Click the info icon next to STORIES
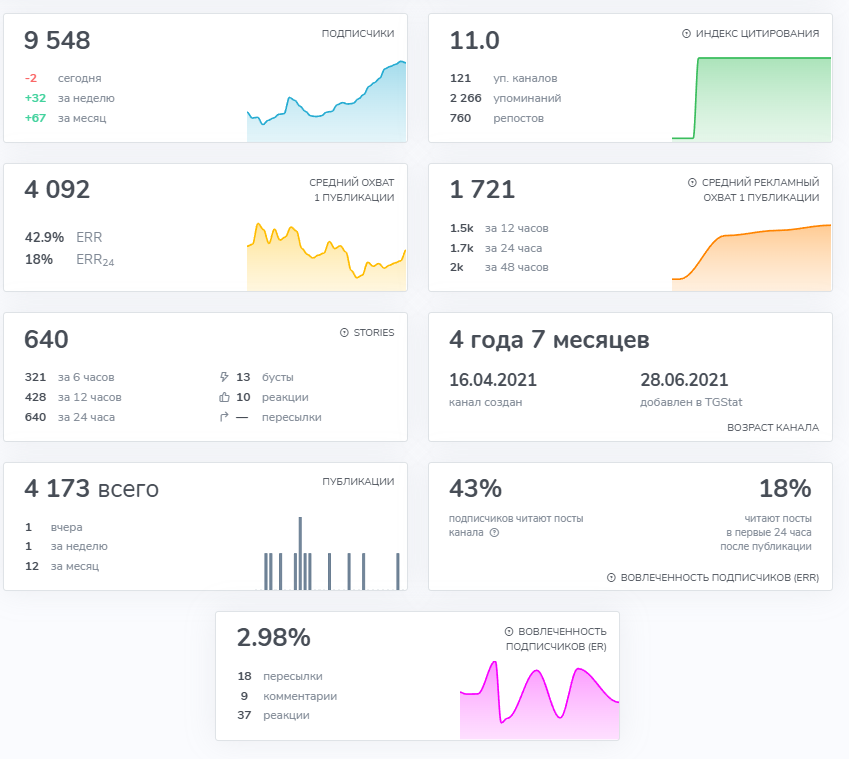This screenshot has height=759, width=849. [x=344, y=332]
